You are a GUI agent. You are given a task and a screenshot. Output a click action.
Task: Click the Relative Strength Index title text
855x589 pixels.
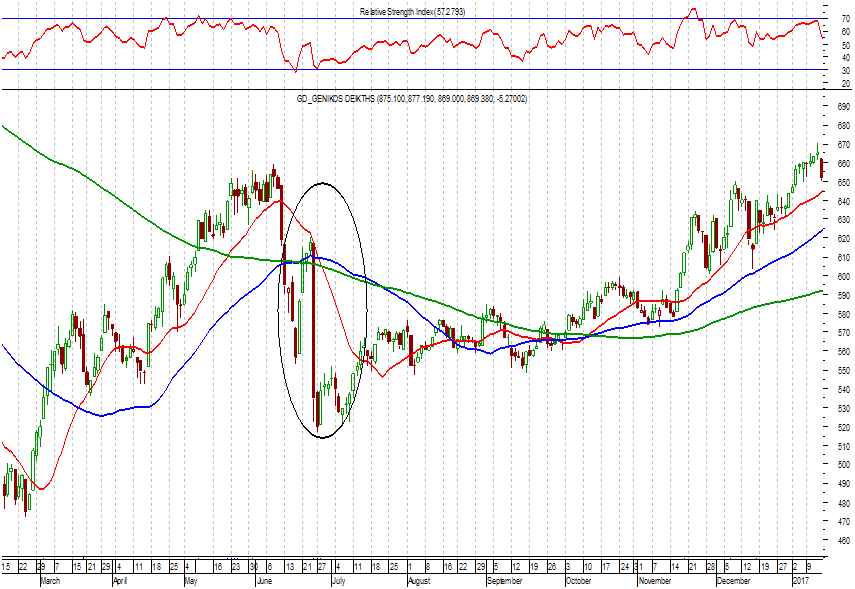click(x=412, y=11)
